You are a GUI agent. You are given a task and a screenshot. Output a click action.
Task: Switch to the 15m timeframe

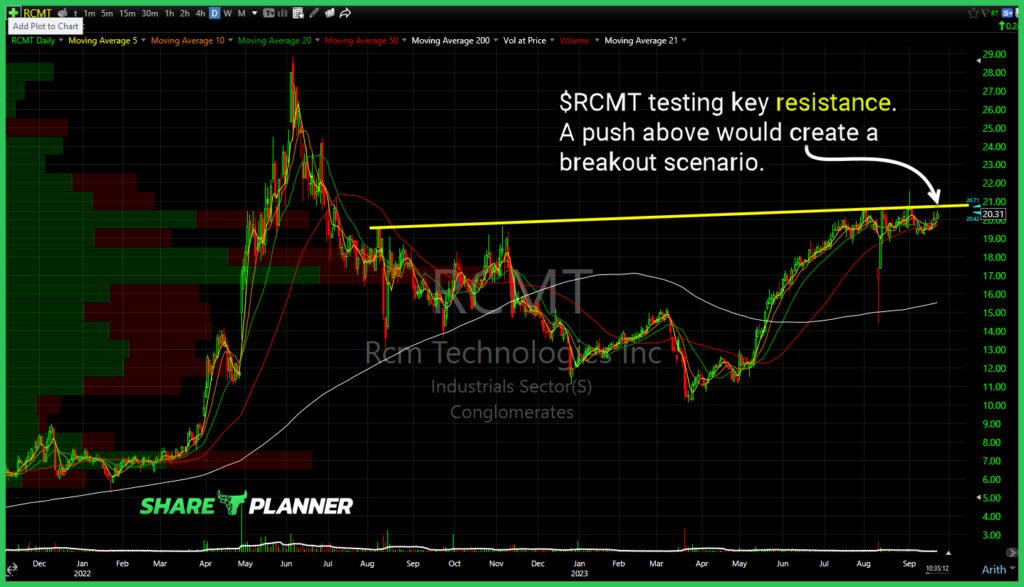pyautogui.click(x=127, y=14)
